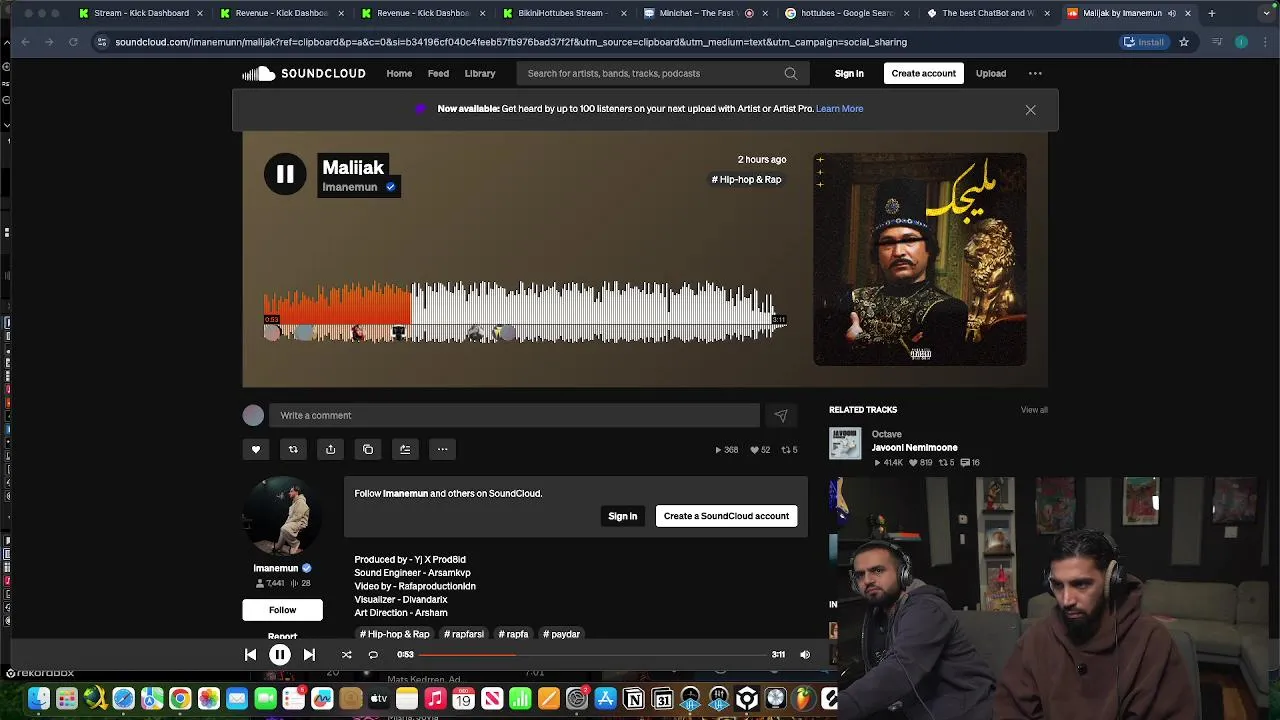Seek on the bottom progress bar

(x=592, y=655)
